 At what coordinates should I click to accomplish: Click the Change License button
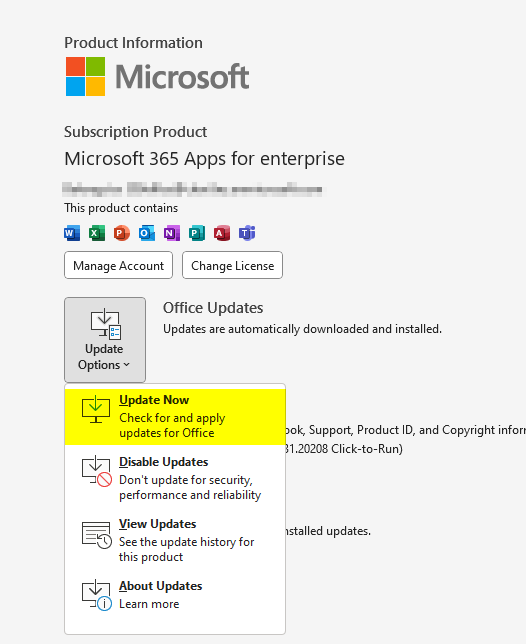coord(232,265)
